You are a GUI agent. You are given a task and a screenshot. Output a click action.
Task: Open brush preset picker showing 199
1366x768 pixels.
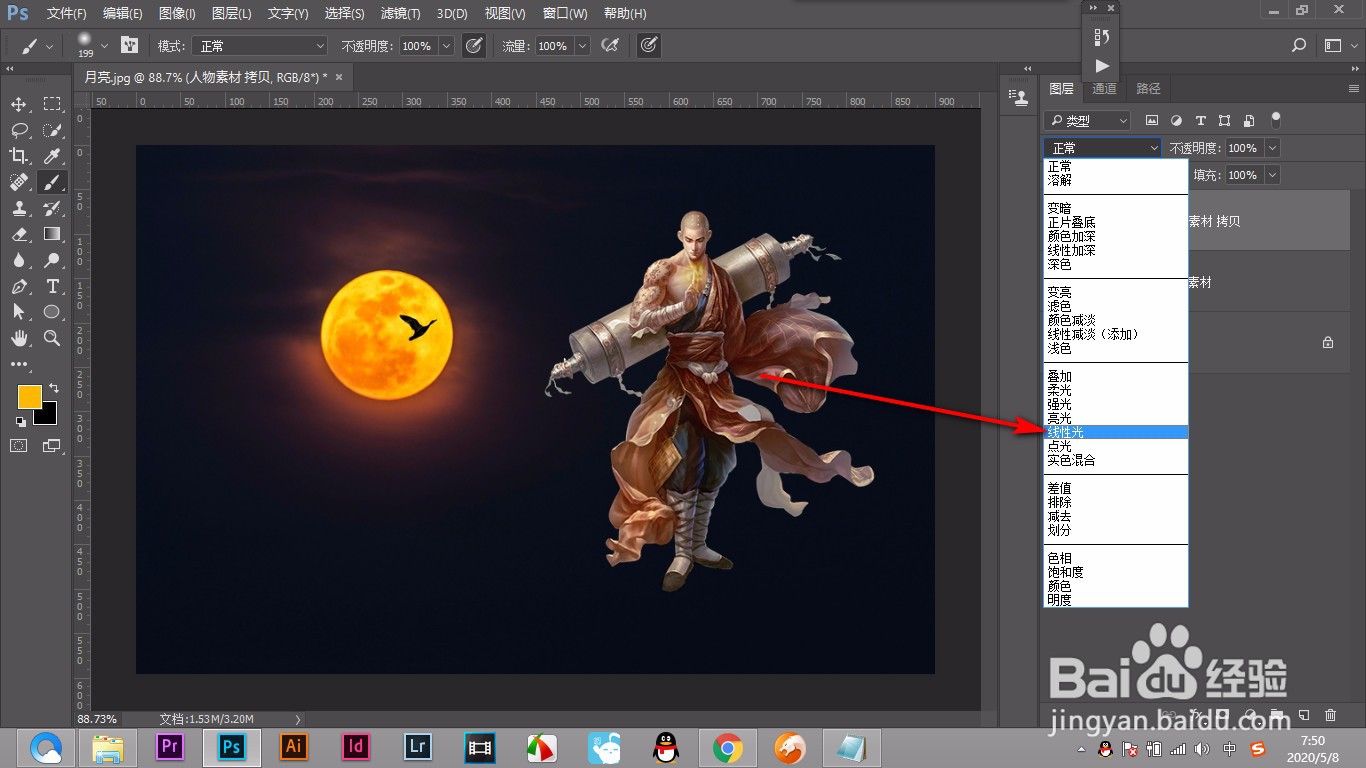pos(92,45)
